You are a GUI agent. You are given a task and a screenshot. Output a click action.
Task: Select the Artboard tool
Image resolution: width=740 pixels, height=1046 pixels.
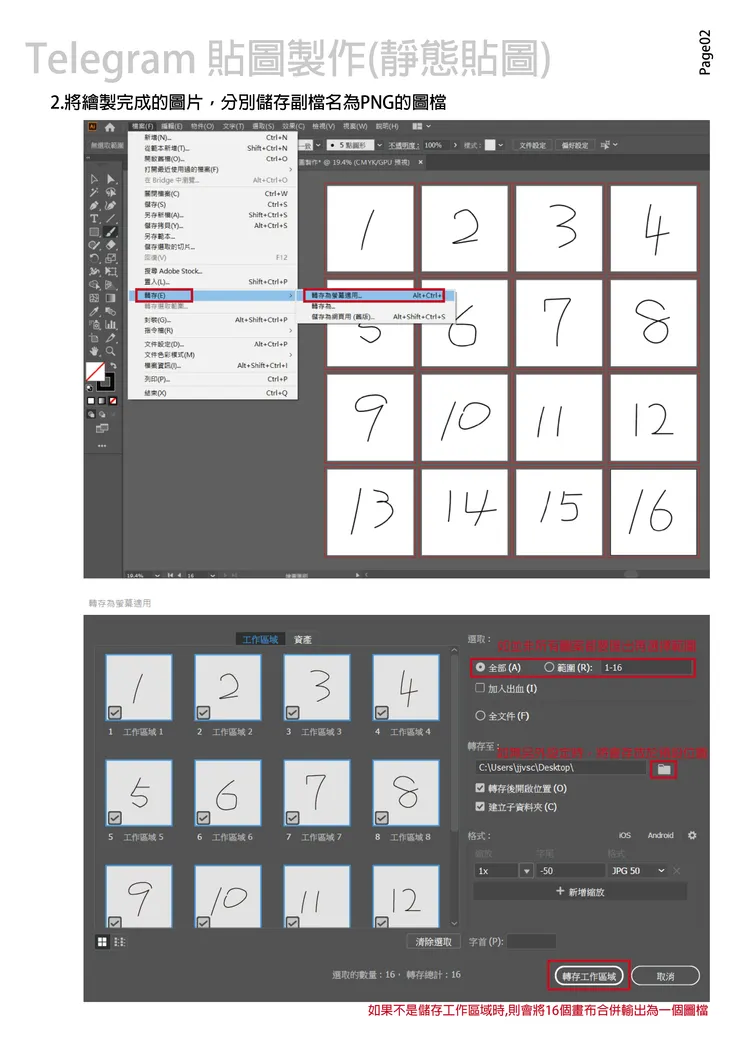94,338
